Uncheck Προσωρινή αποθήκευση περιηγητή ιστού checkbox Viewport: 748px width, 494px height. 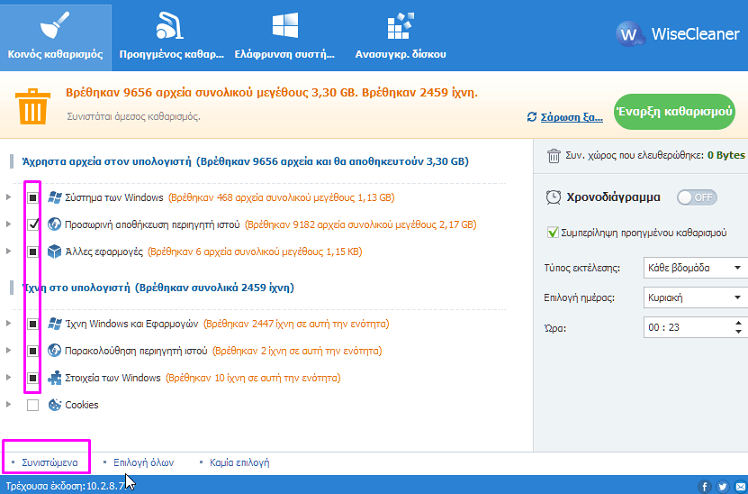[32, 224]
